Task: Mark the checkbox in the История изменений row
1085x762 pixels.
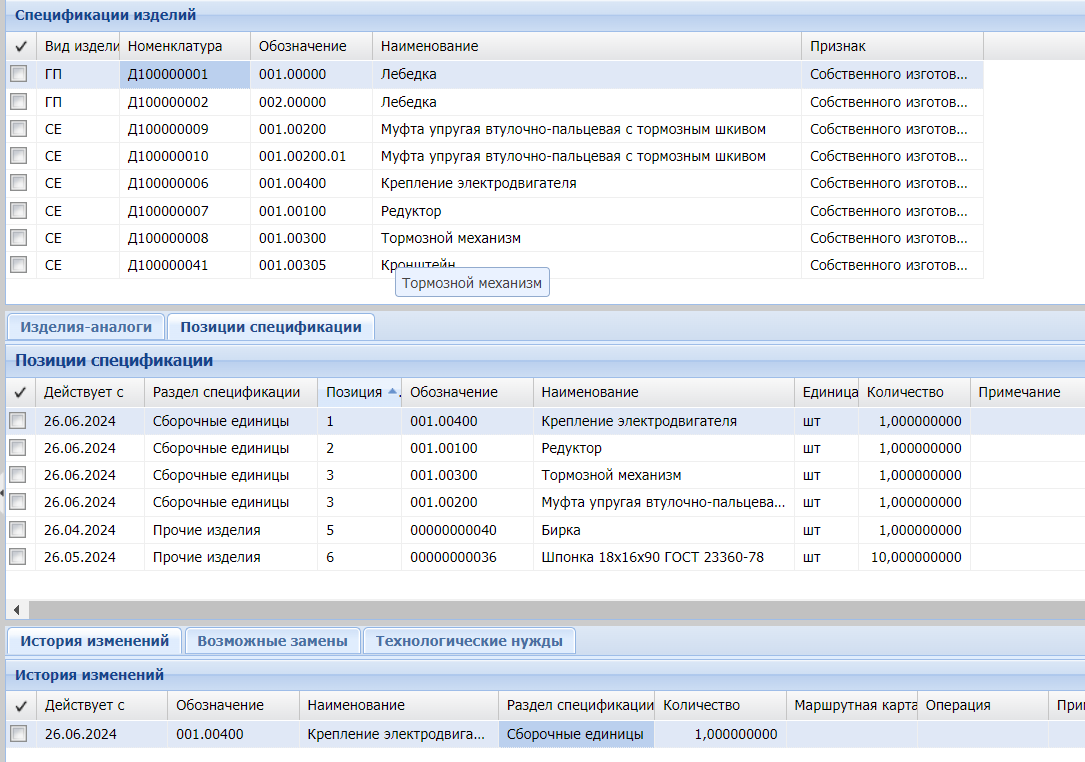Action: pyautogui.click(x=19, y=734)
